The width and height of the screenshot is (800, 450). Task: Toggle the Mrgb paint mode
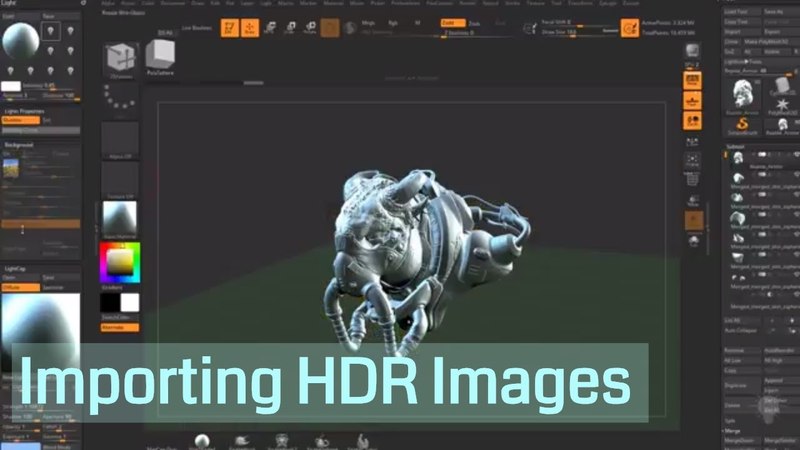click(x=368, y=23)
